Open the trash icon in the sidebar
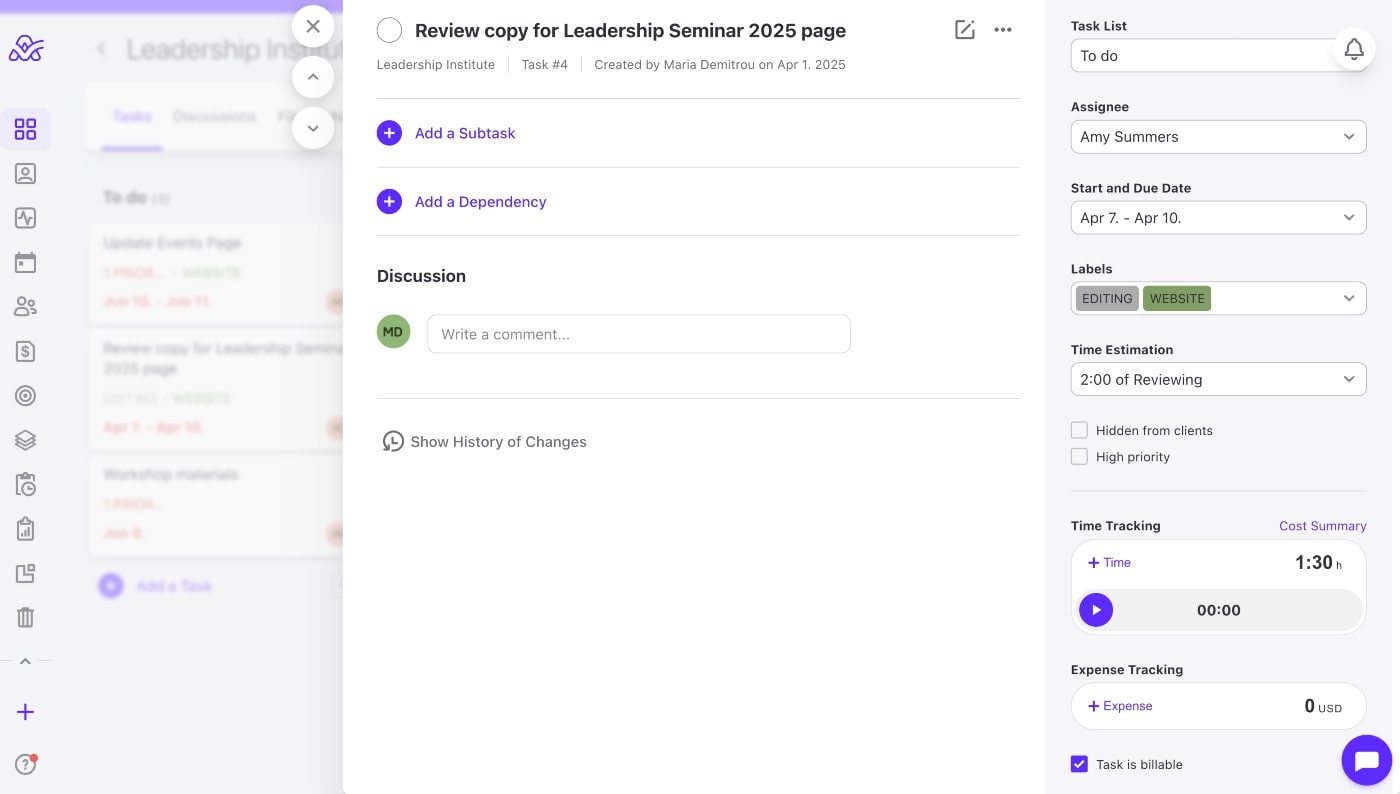 [x=26, y=617]
